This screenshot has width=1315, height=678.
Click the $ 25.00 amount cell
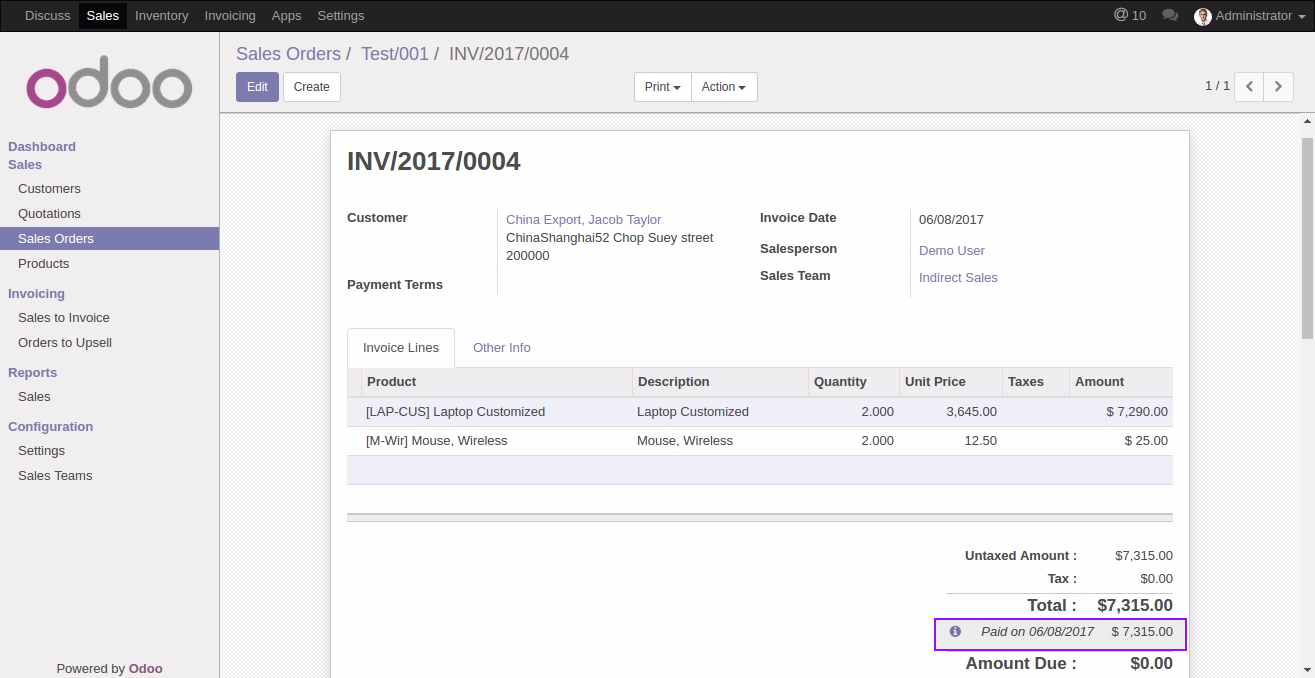tap(1120, 441)
